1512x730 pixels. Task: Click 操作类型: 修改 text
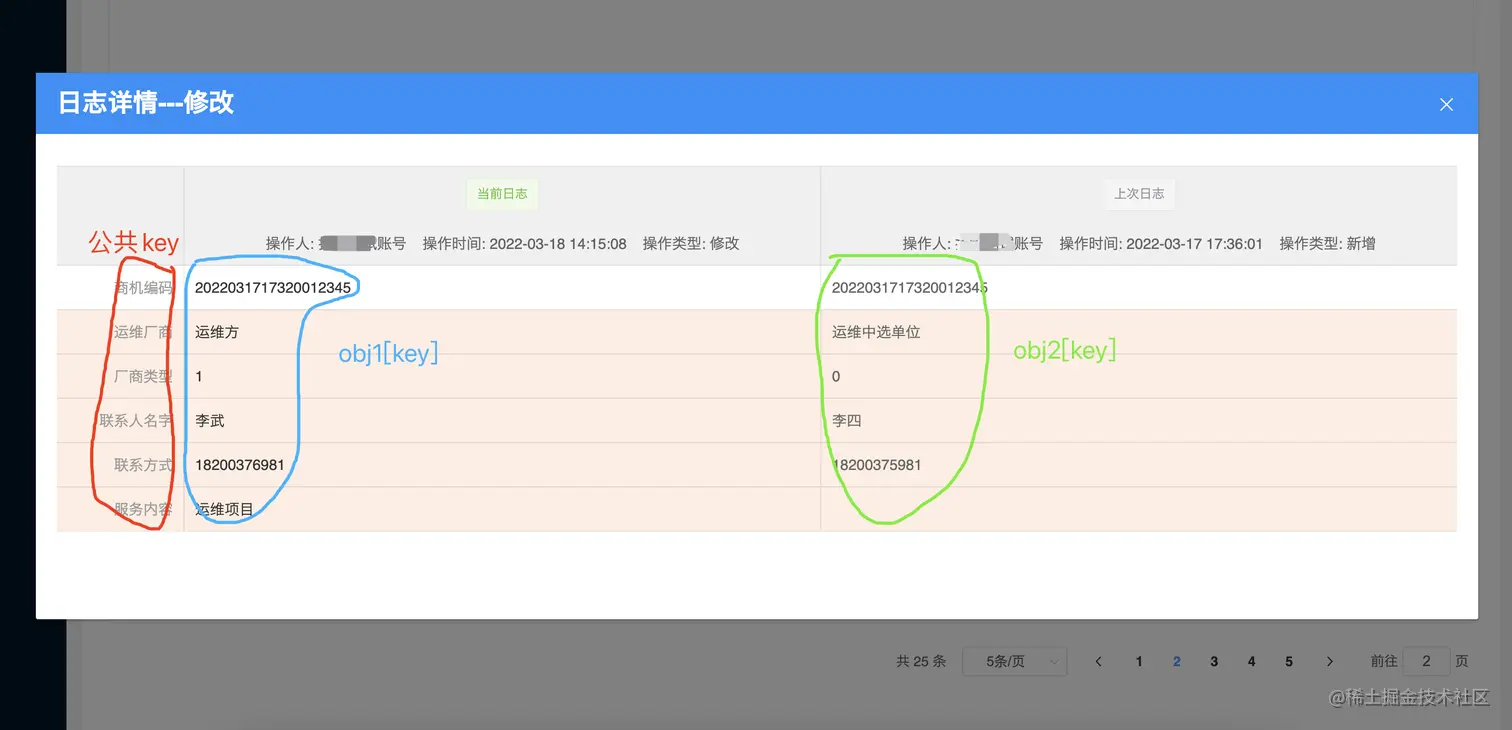pyautogui.click(x=691, y=243)
